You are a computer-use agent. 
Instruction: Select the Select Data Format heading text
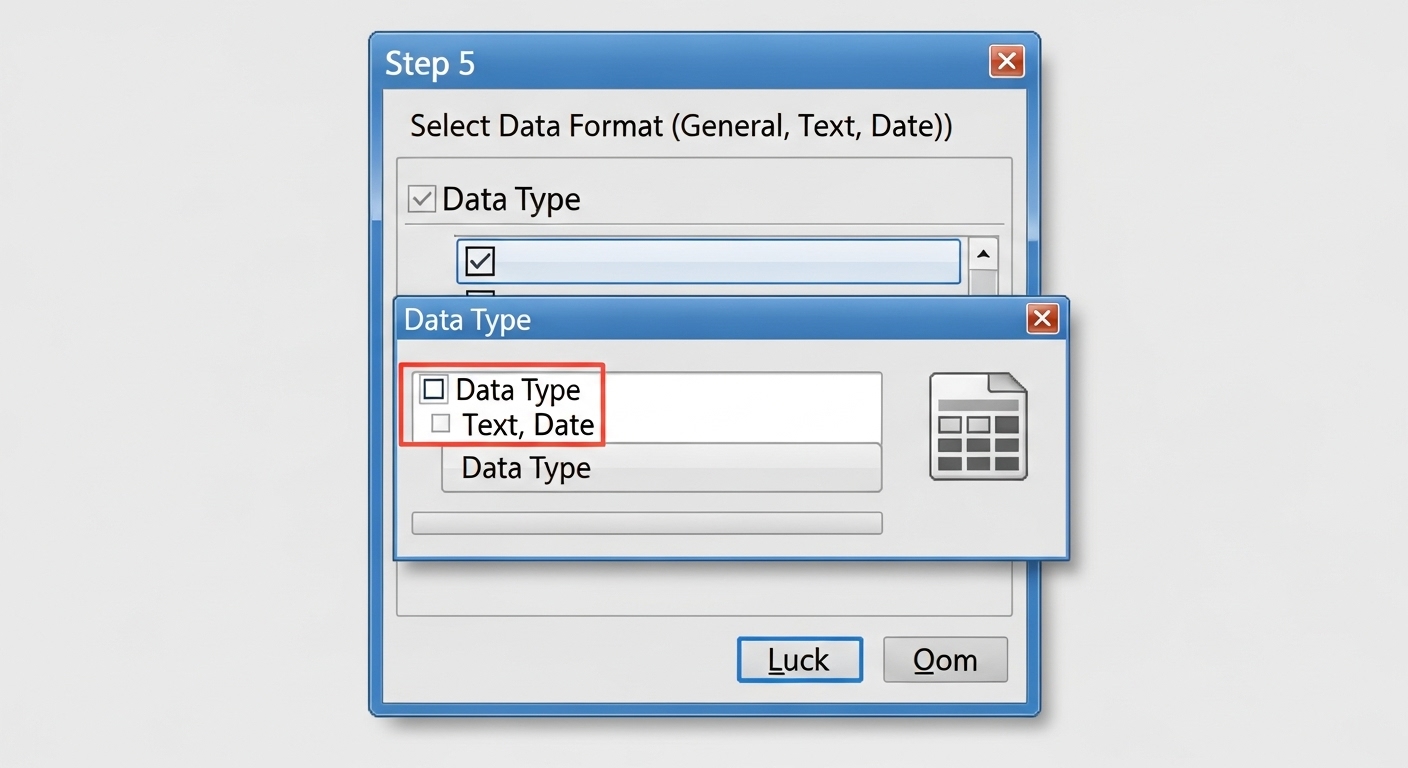(681, 125)
